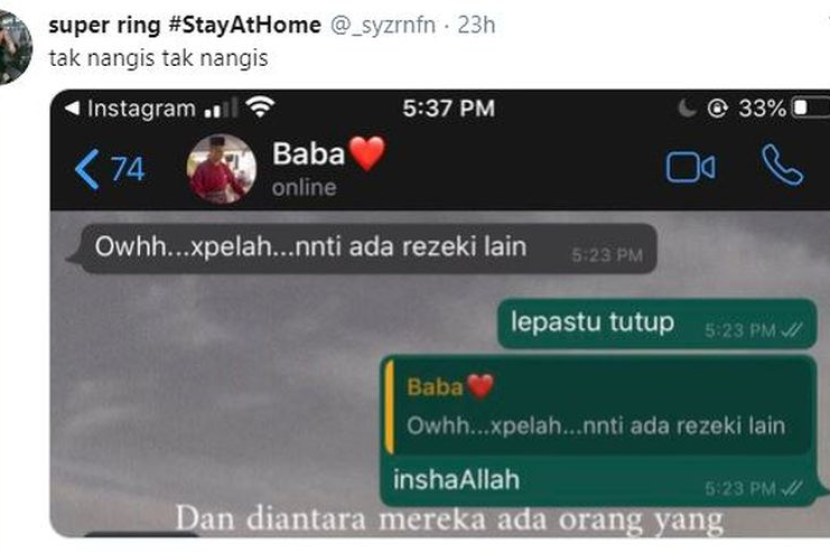The height and width of the screenshot is (553, 830).
Task: Tap the Do Not Disturb moon icon
Action: click(687, 108)
